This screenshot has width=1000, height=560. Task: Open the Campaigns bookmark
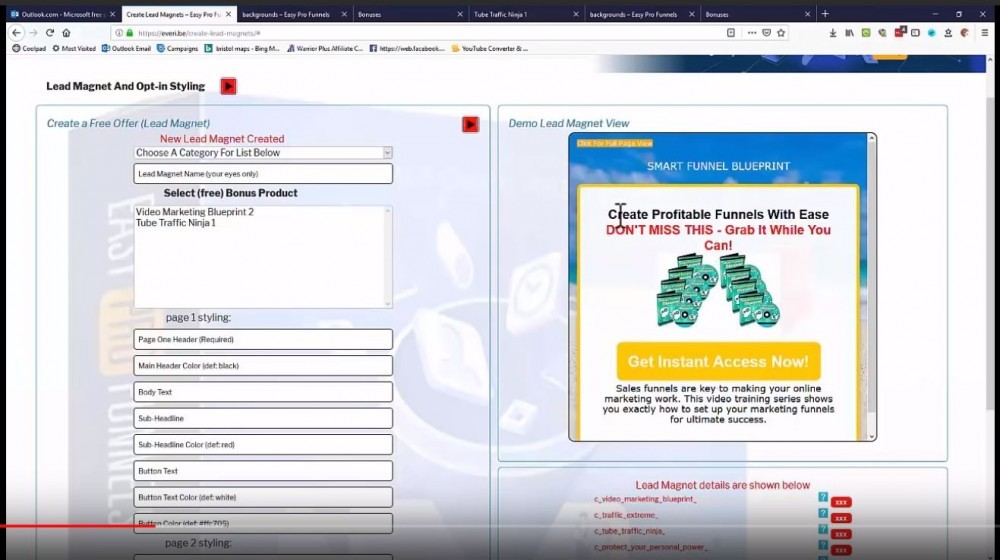pos(177,48)
